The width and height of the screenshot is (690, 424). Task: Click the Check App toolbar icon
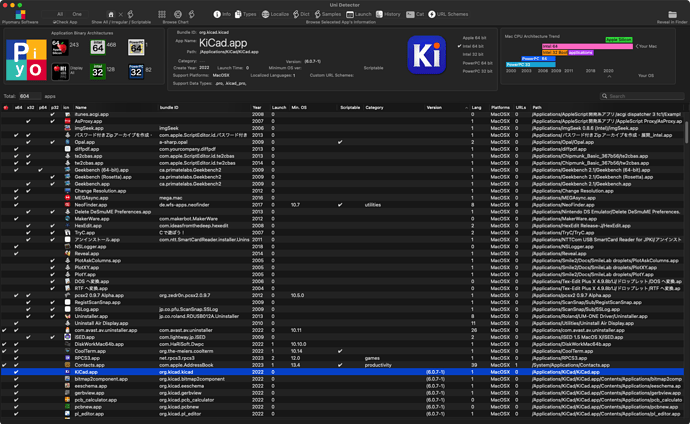(x=65, y=15)
